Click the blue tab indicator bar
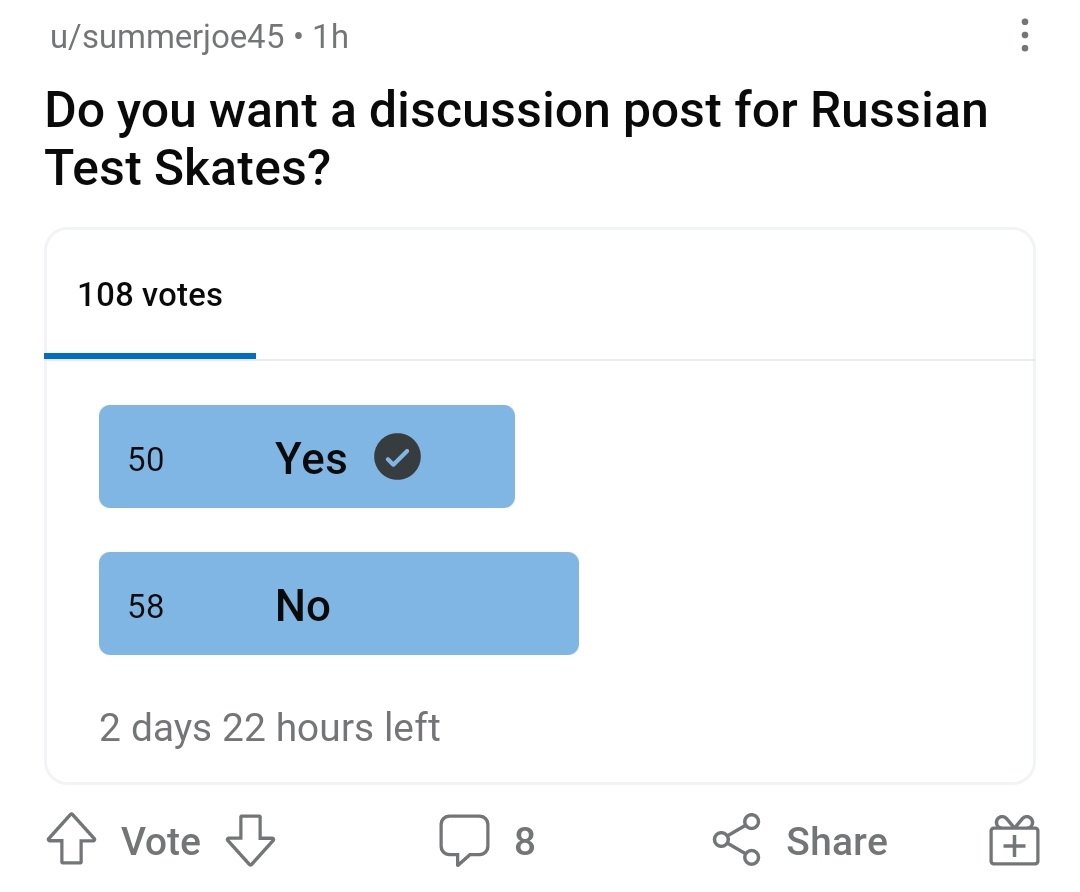Image resolution: width=1080 pixels, height=892 pixels. click(150, 355)
